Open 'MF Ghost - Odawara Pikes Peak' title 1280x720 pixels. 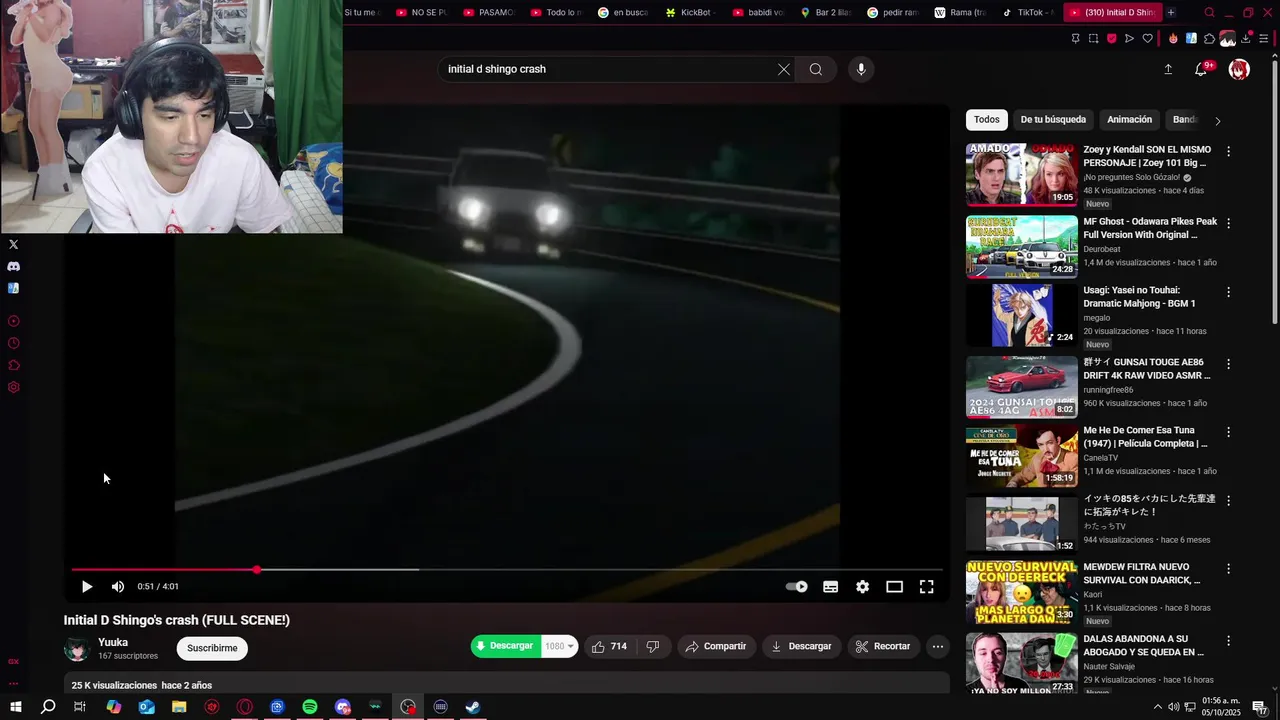(1150, 228)
